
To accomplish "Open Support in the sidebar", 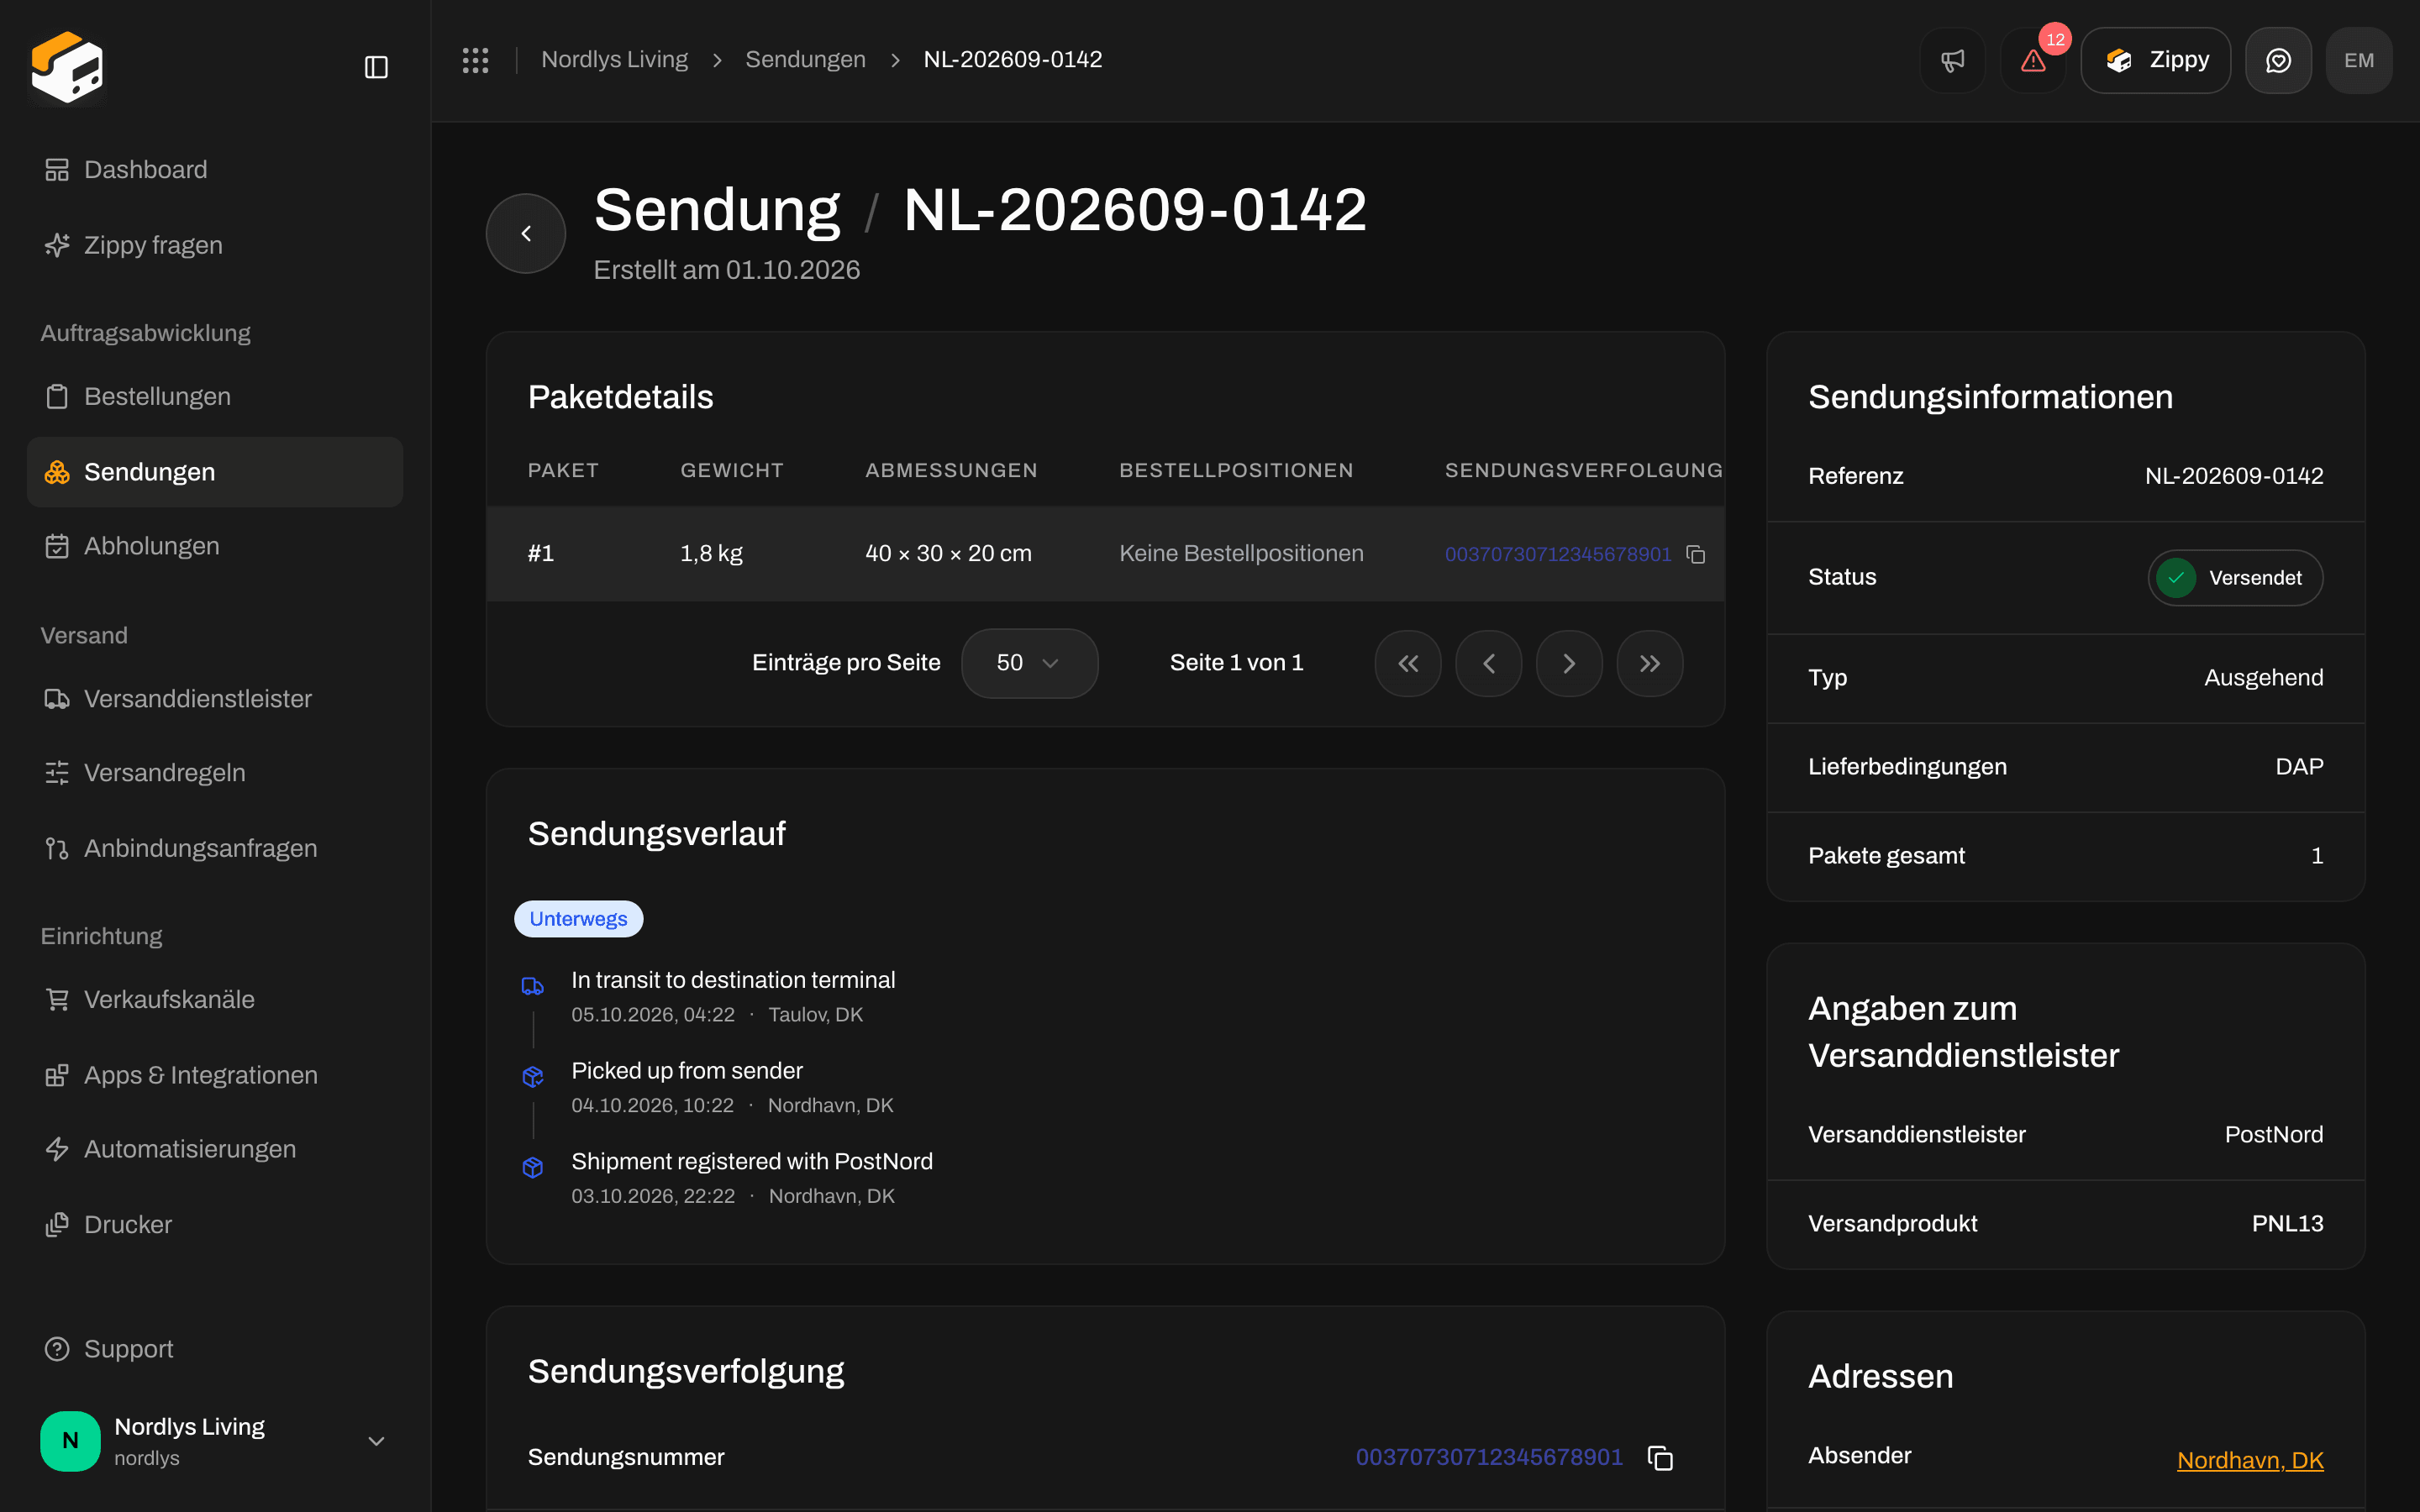I will click(215, 1349).
